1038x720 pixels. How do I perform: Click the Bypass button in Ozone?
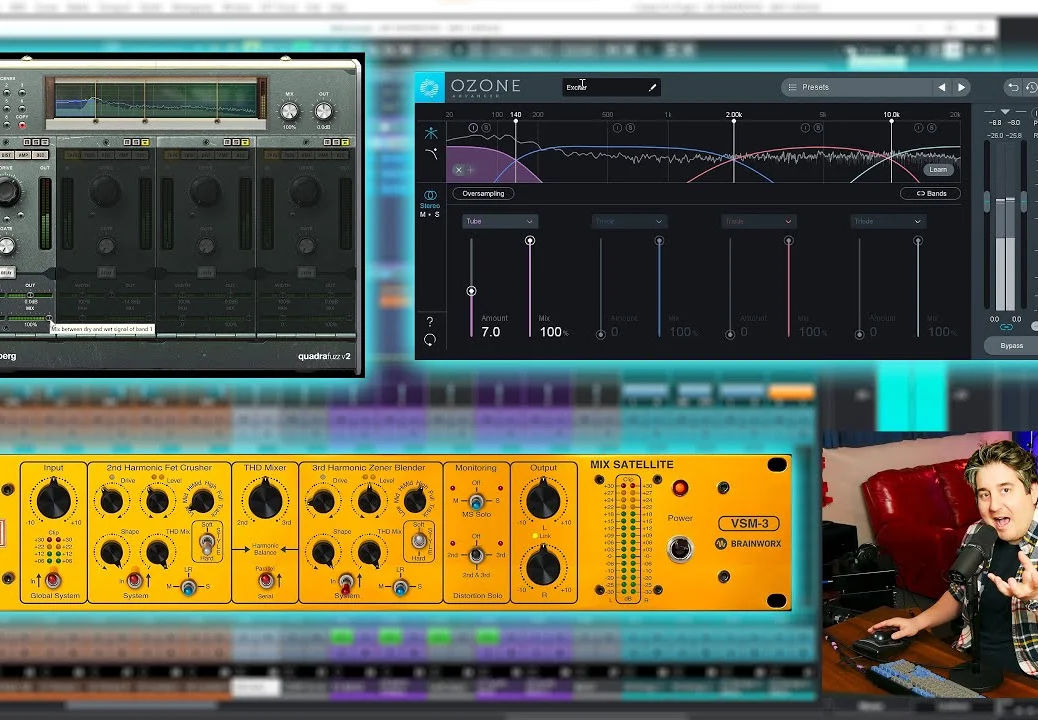(x=1011, y=345)
